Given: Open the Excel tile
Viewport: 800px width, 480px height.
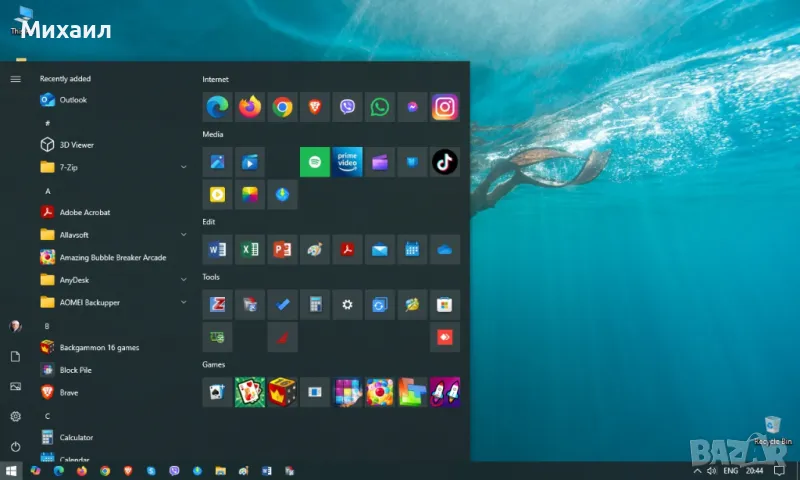Looking at the screenshot, I should click(x=250, y=249).
